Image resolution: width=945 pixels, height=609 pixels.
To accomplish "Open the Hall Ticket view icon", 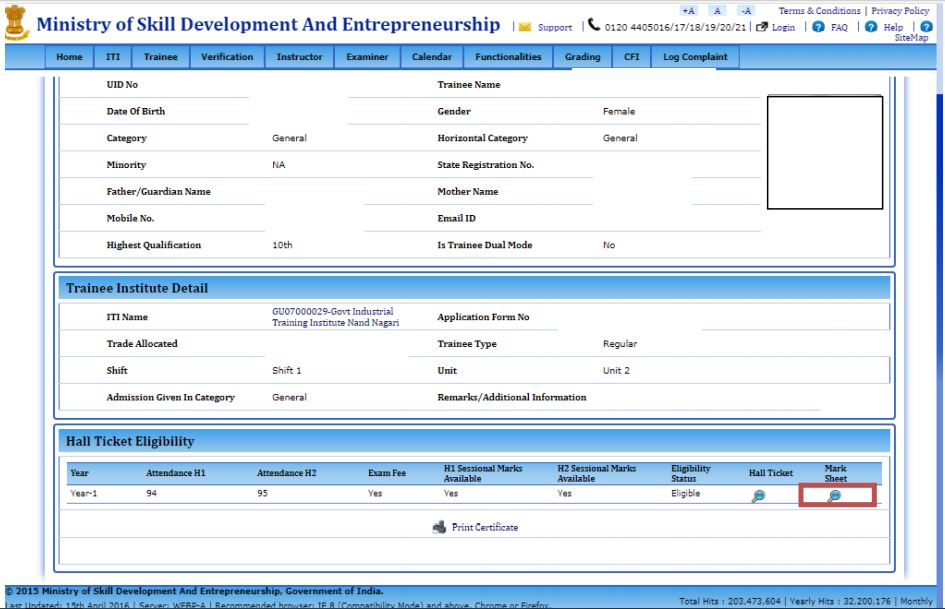I will [x=761, y=494].
